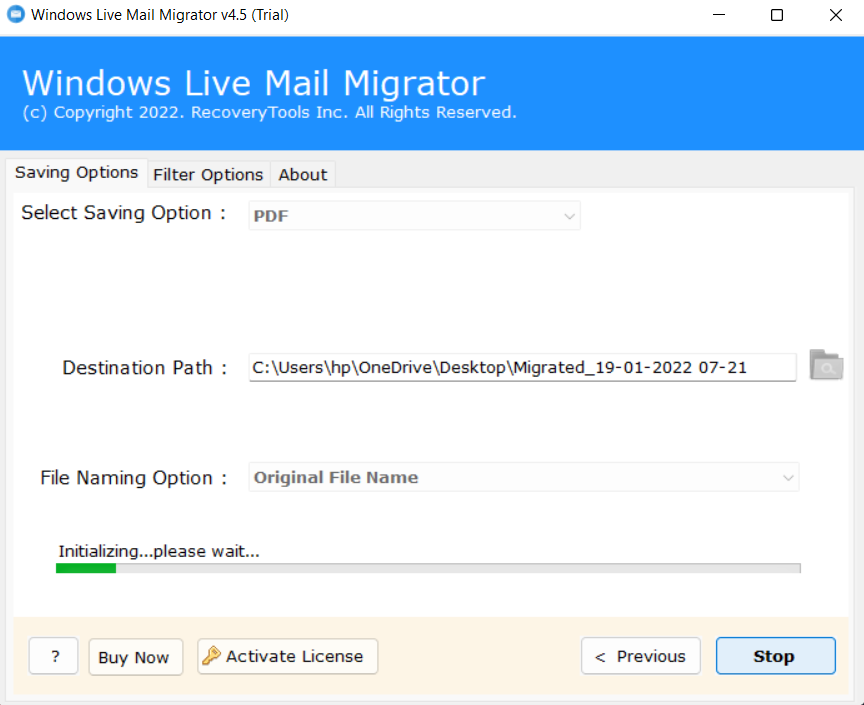This screenshot has height=705, width=864.
Task: Click the Activate License button label
Action: coord(294,656)
